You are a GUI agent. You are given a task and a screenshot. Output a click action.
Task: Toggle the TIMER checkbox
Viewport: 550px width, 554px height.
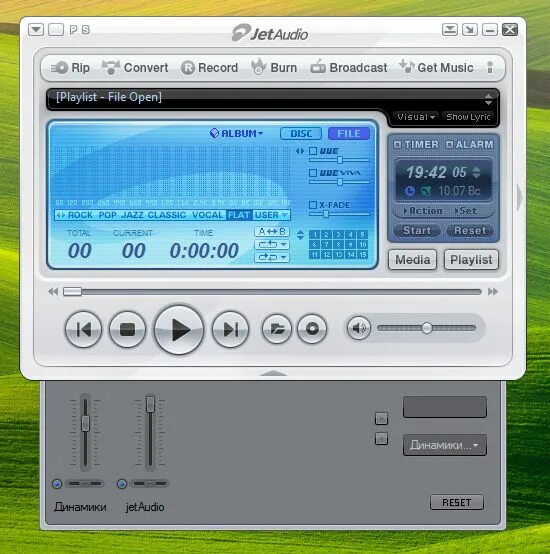point(397,145)
